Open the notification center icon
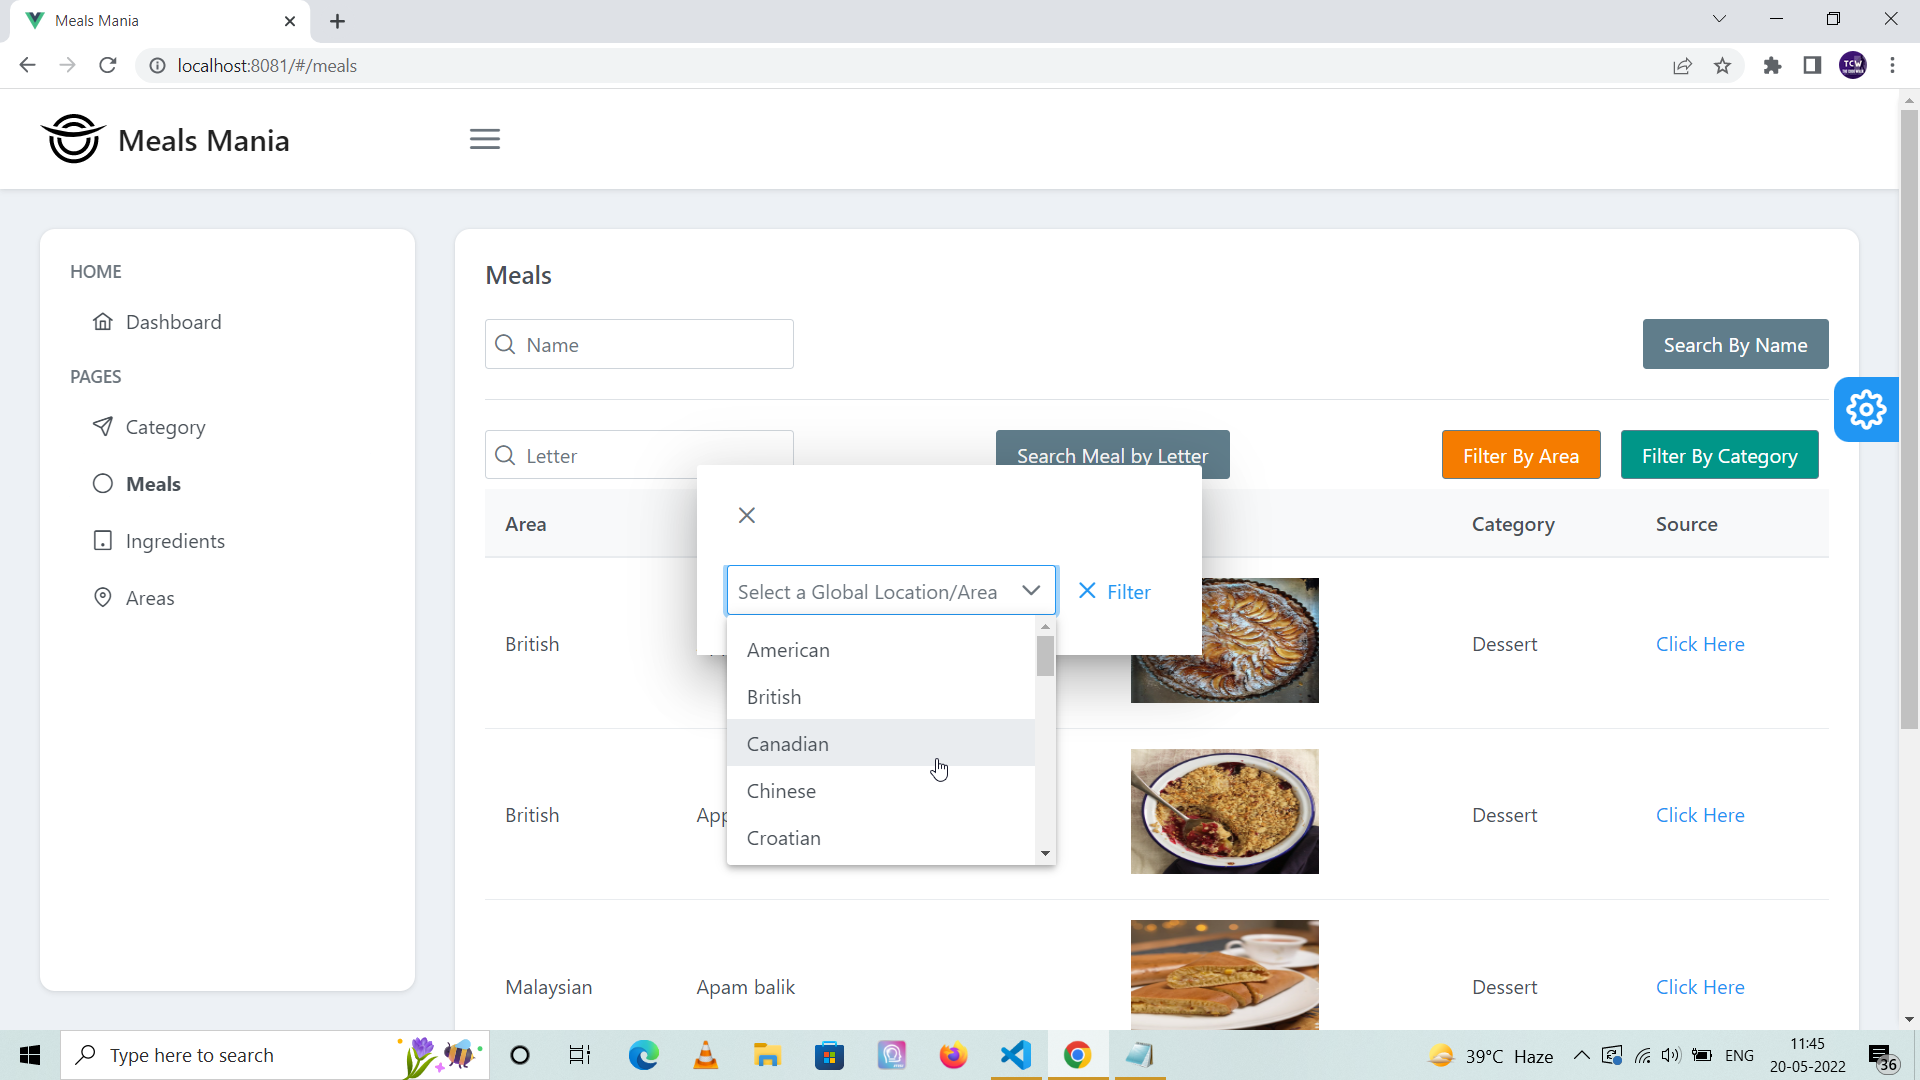 tap(1882, 1055)
